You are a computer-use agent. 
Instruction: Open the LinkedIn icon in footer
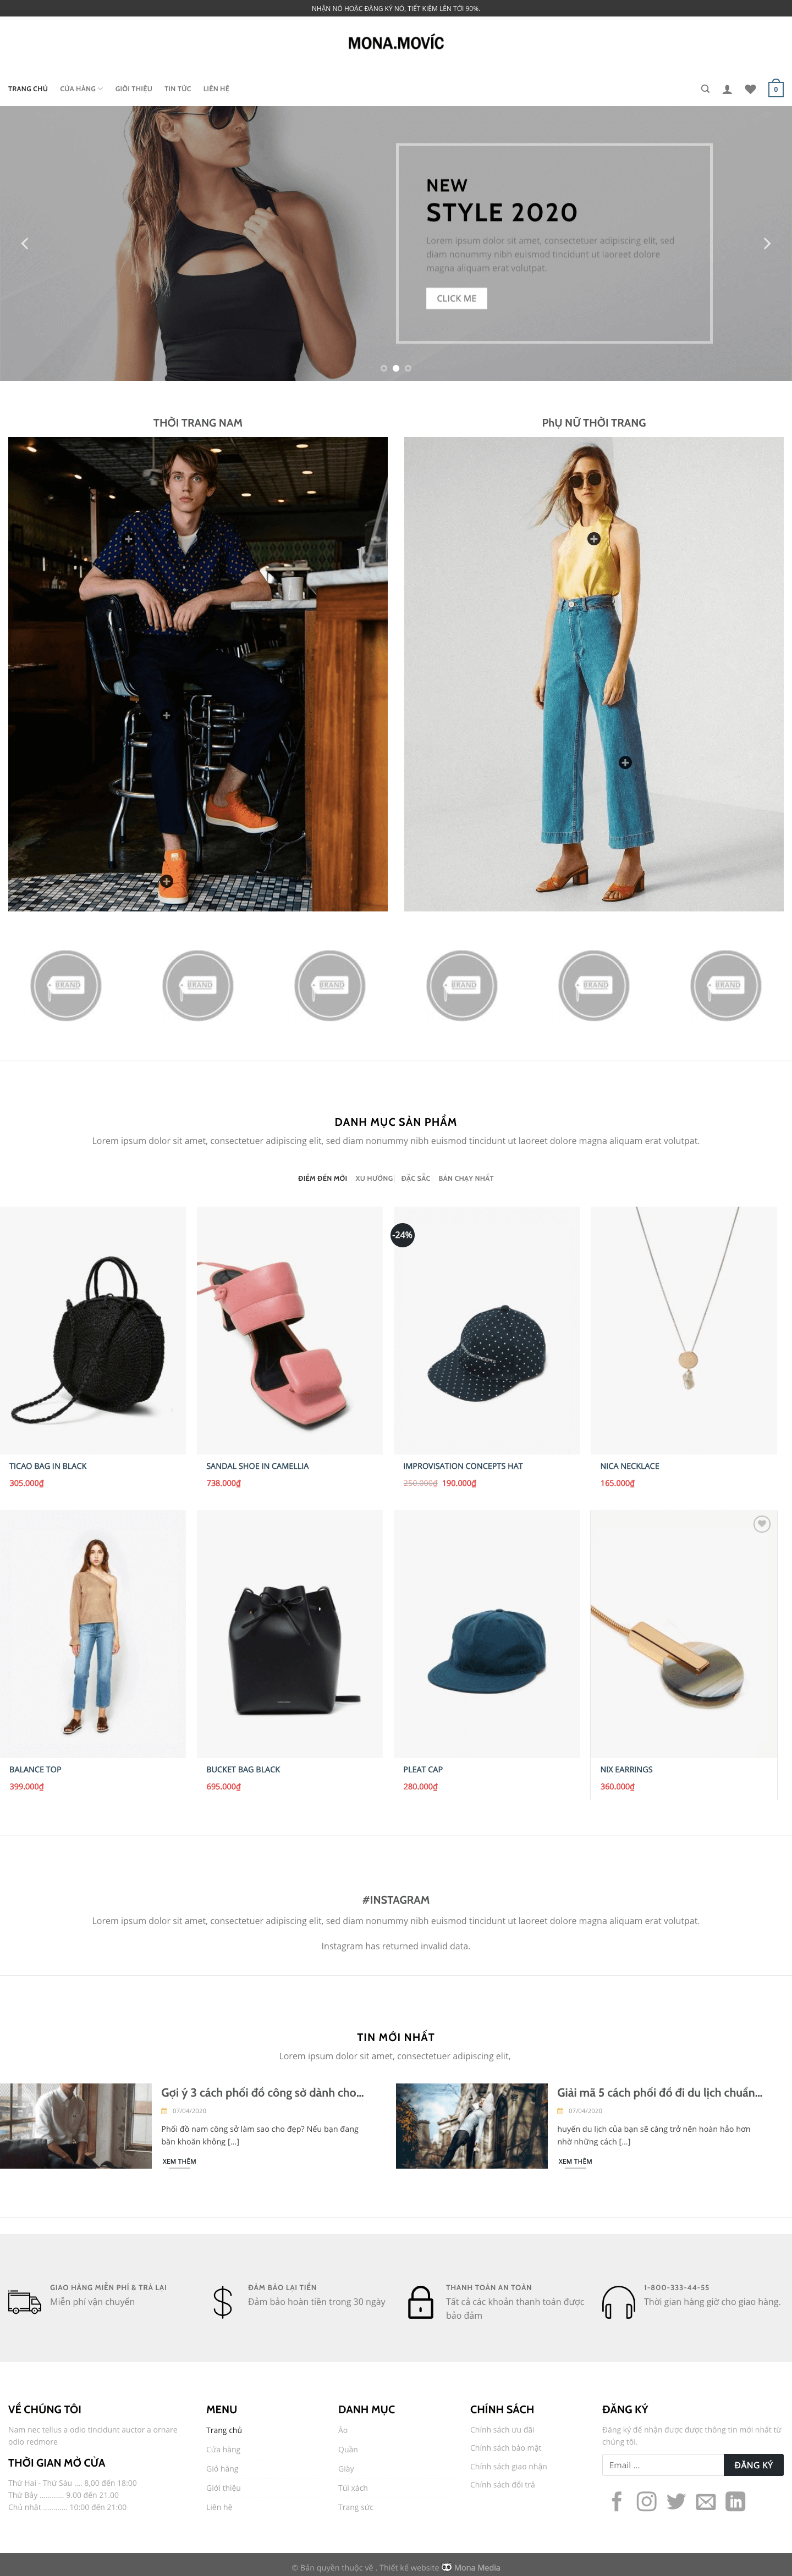(x=735, y=2501)
